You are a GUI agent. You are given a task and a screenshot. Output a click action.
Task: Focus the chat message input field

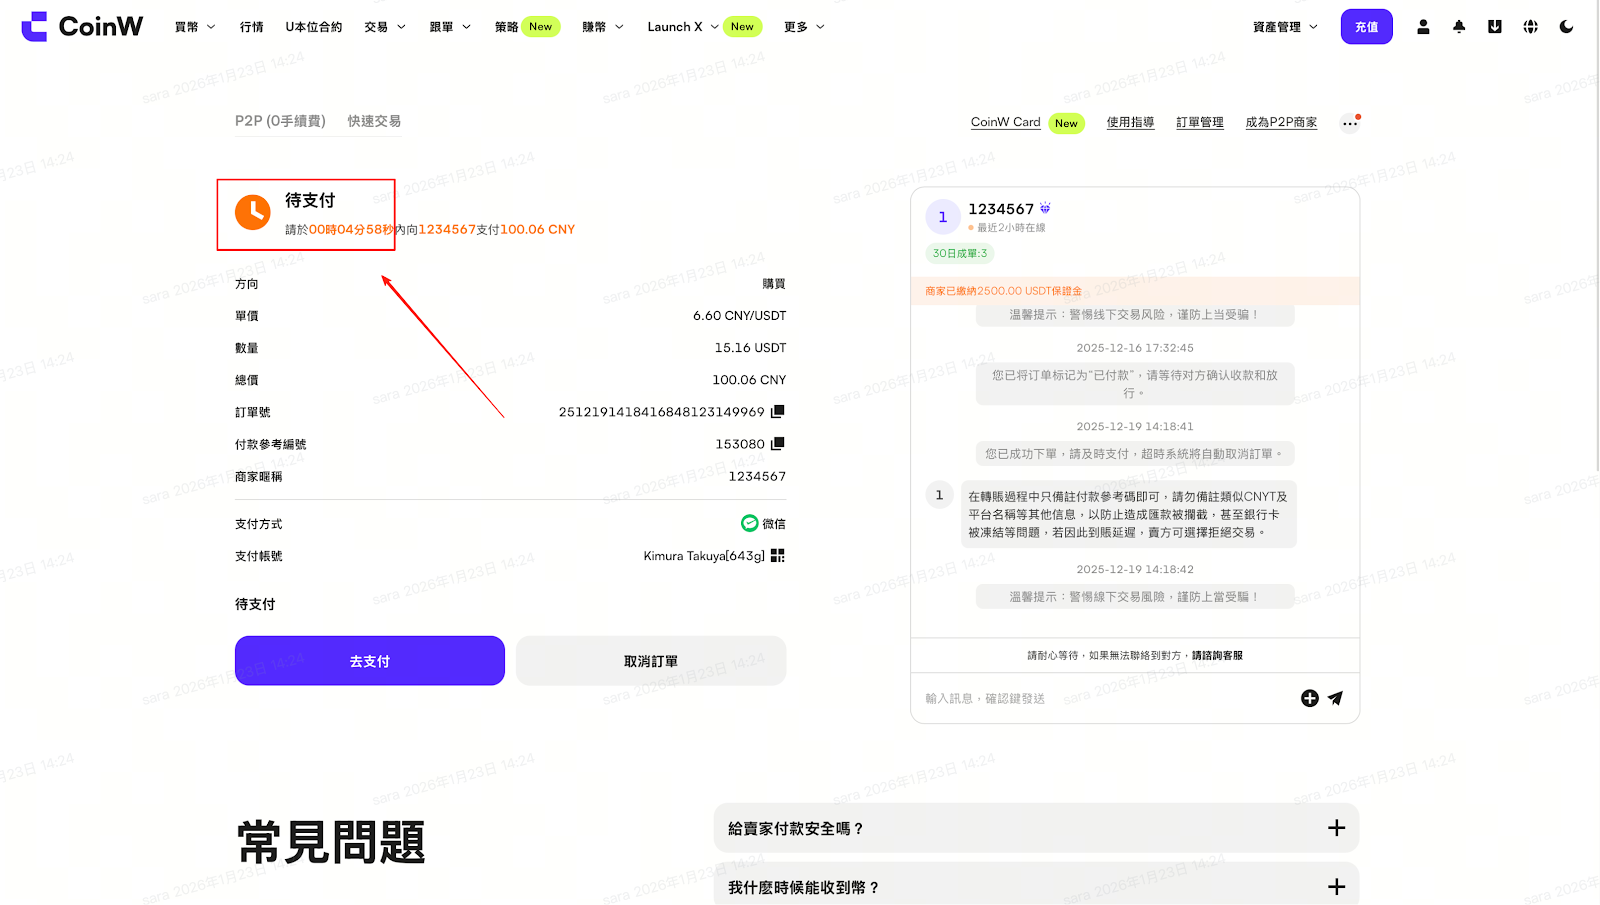tap(1100, 698)
